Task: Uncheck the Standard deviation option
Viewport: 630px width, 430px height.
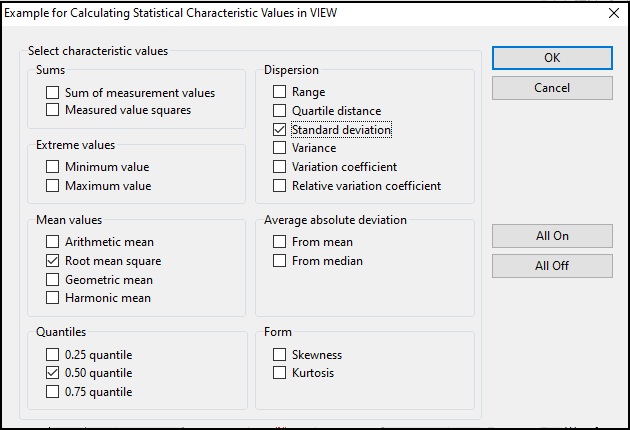Action: point(280,130)
